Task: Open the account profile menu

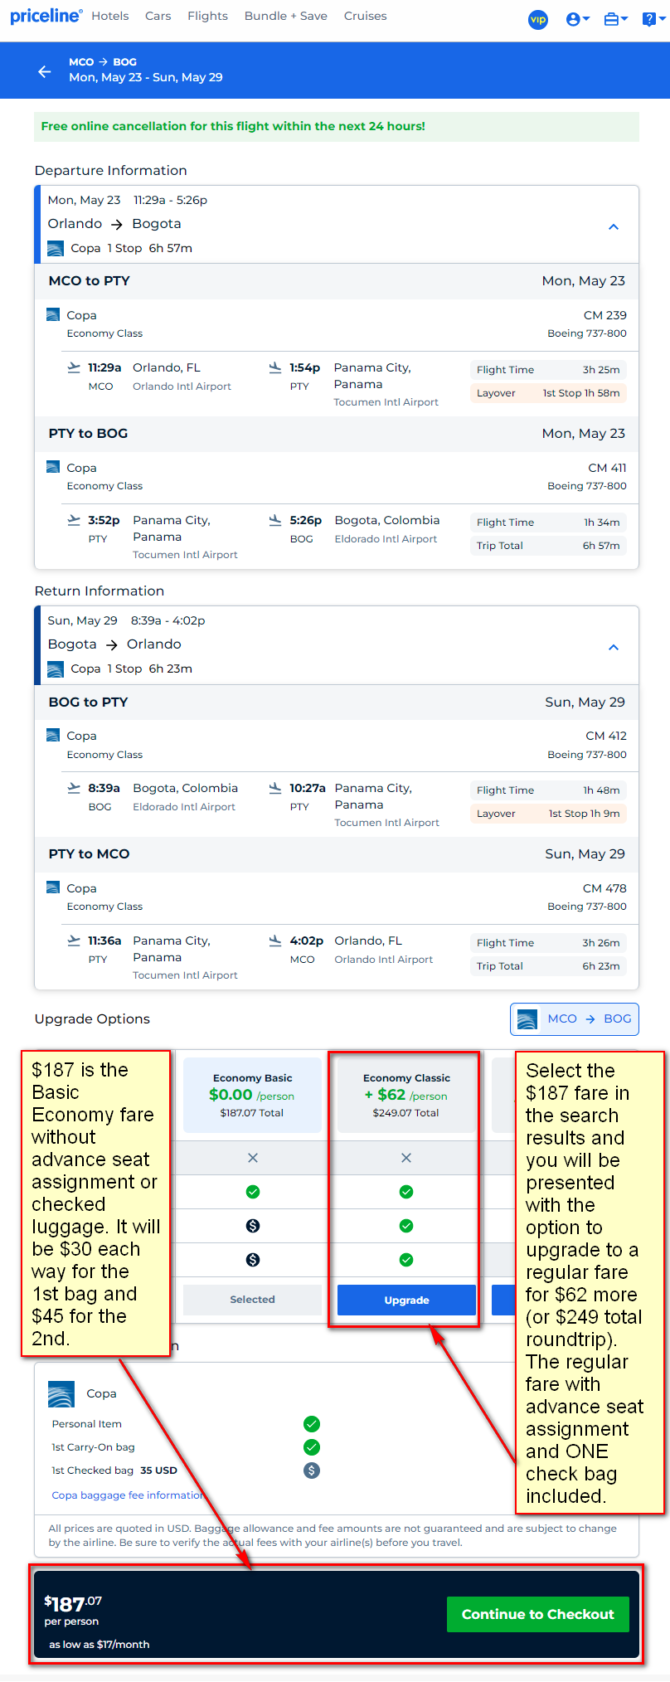Action: pos(577,19)
